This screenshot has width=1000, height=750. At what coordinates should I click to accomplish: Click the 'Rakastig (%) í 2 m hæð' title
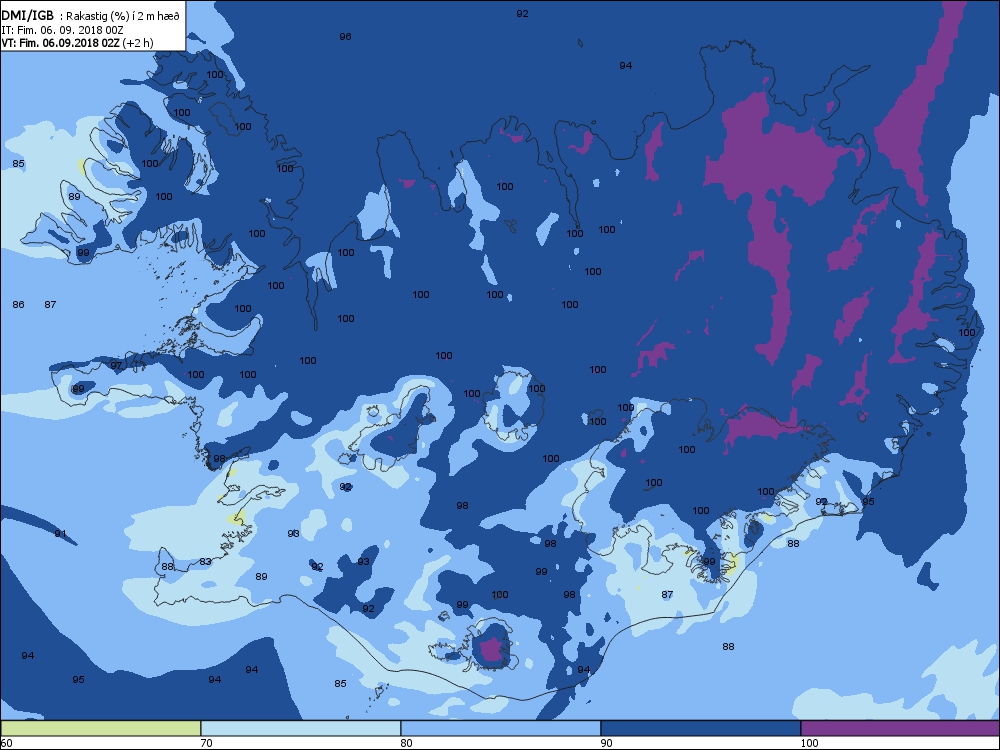pos(123,17)
